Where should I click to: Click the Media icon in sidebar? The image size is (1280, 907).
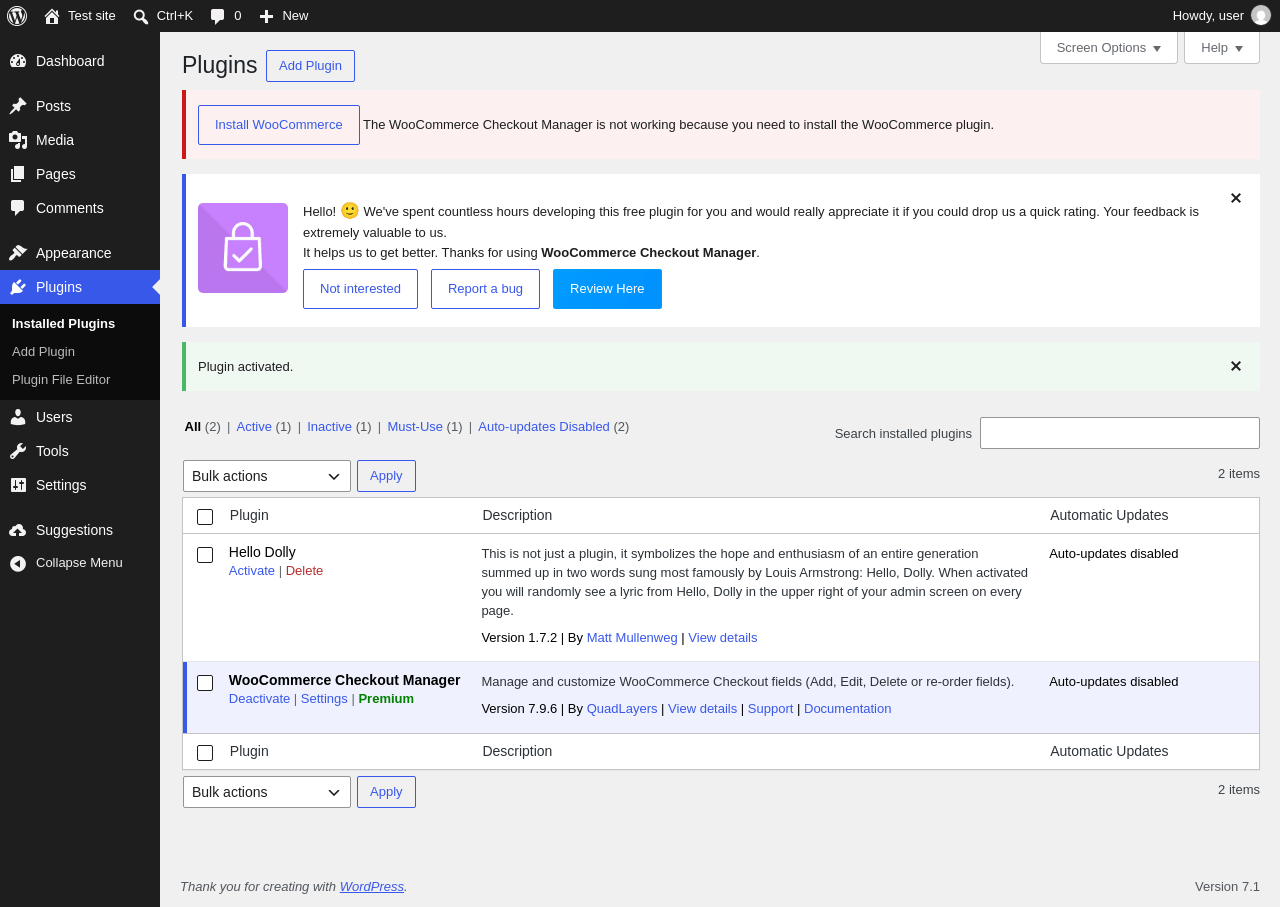[18, 140]
